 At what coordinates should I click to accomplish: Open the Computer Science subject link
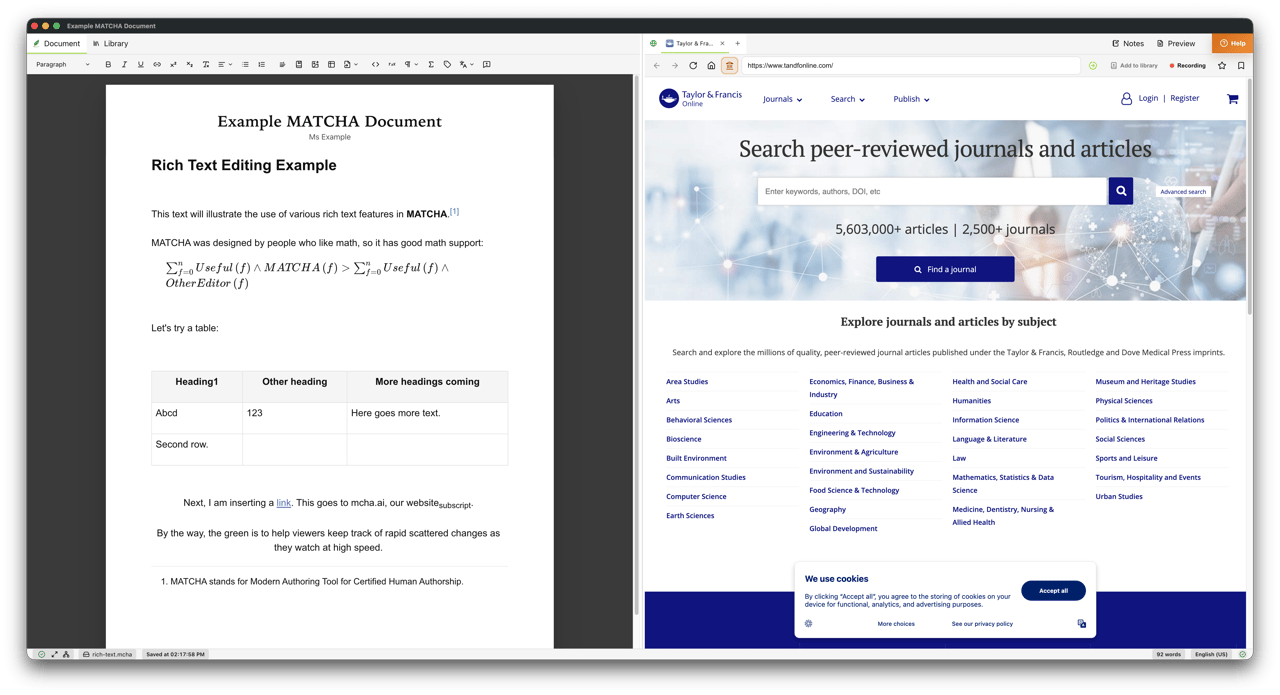[696, 496]
